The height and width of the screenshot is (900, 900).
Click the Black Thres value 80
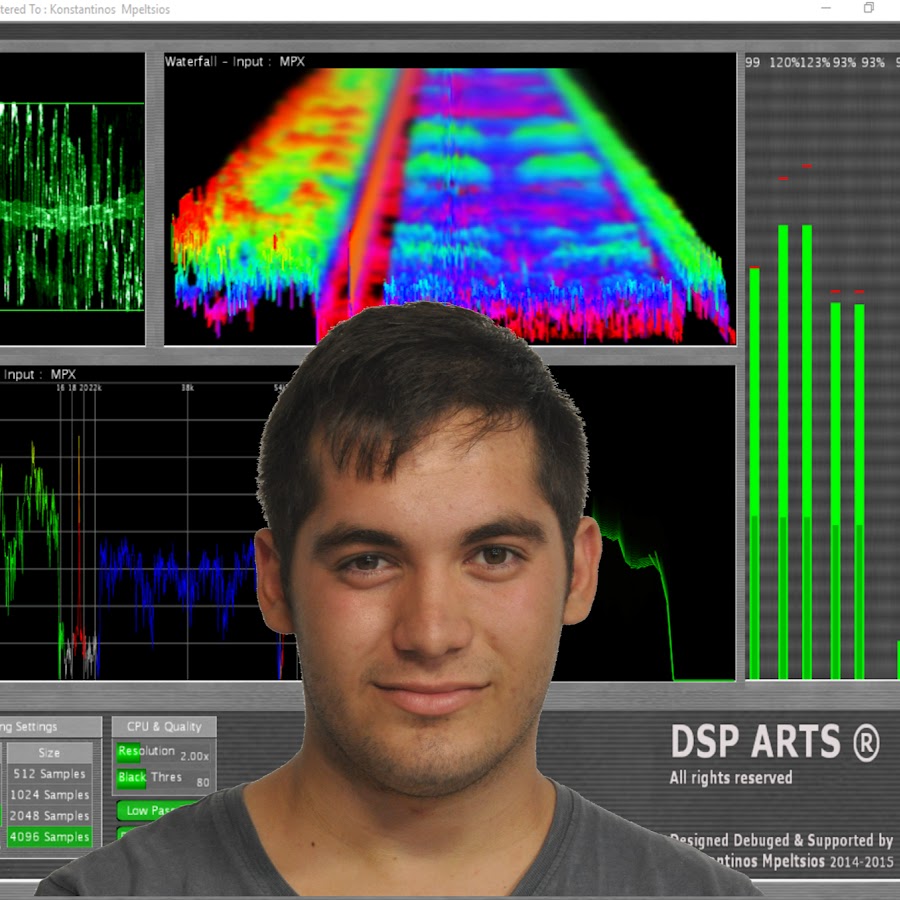click(203, 782)
